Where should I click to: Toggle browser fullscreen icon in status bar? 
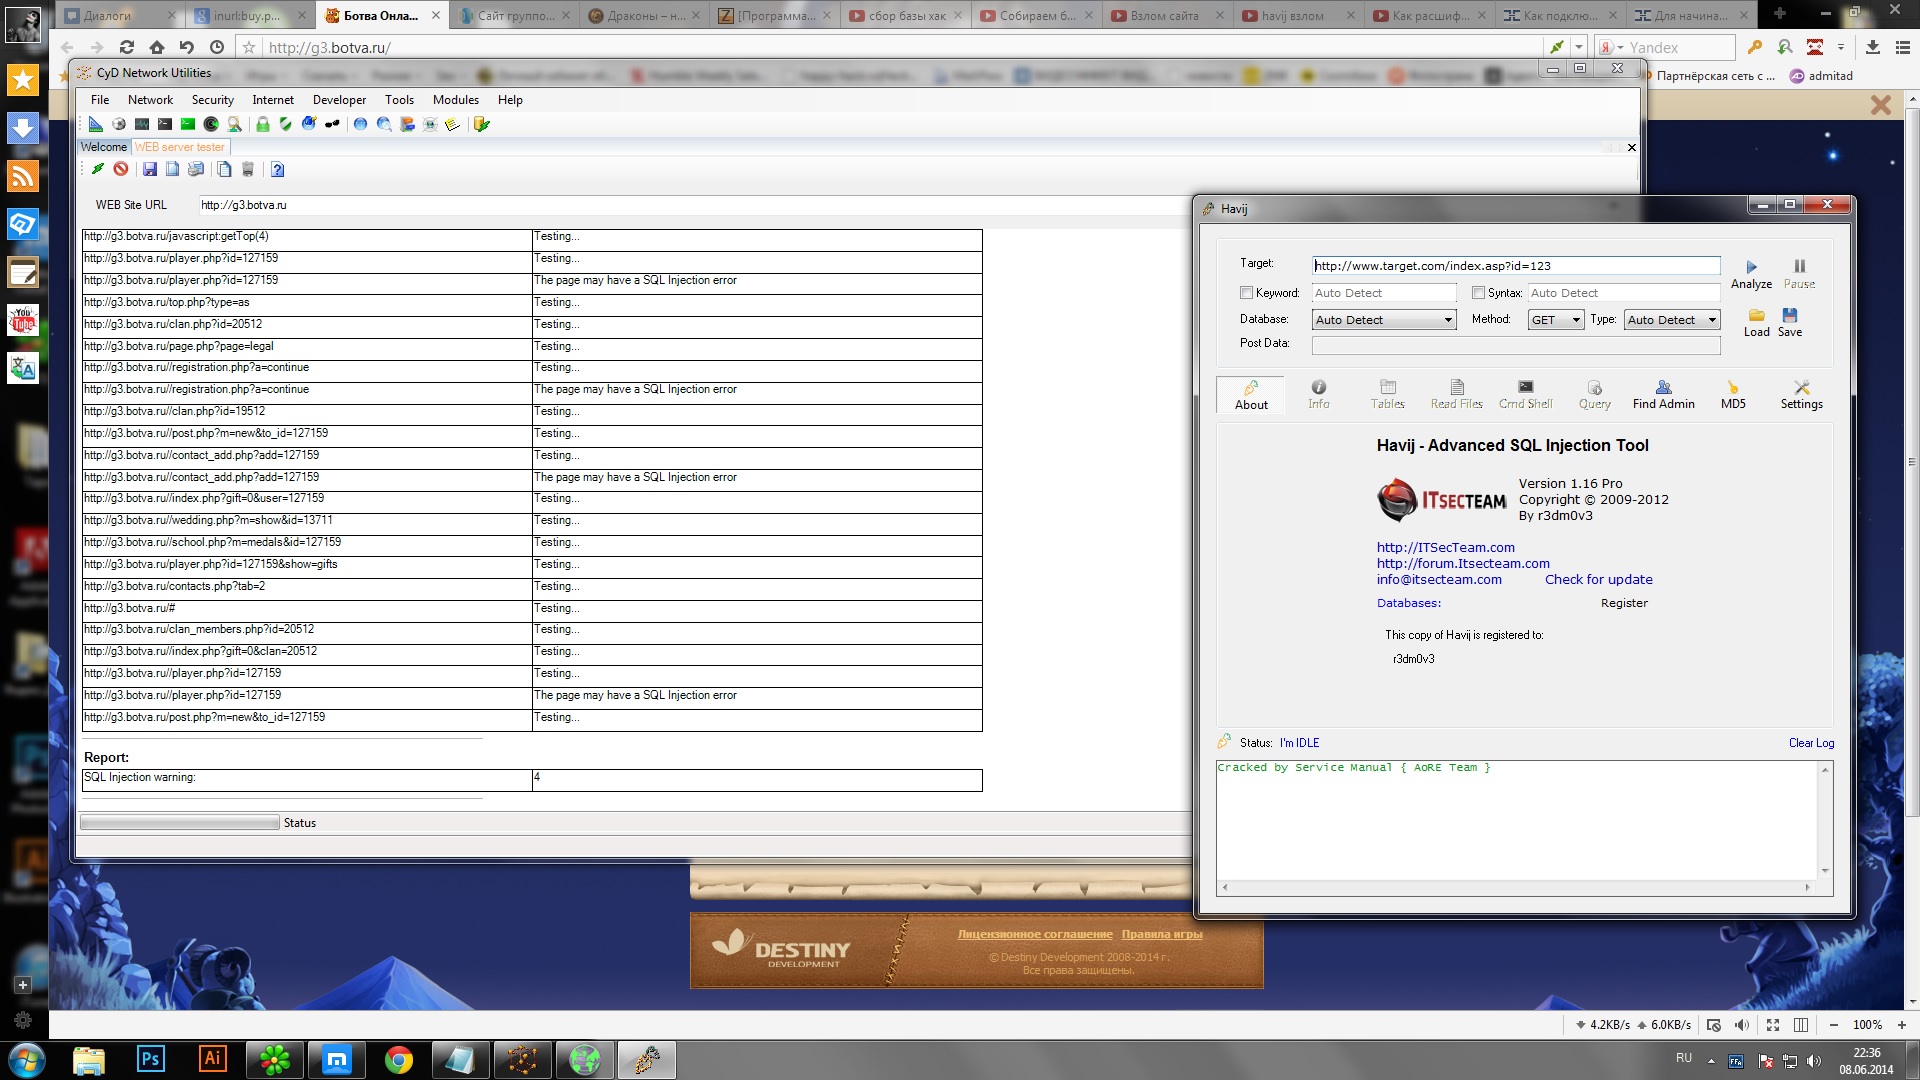[x=1773, y=1025]
